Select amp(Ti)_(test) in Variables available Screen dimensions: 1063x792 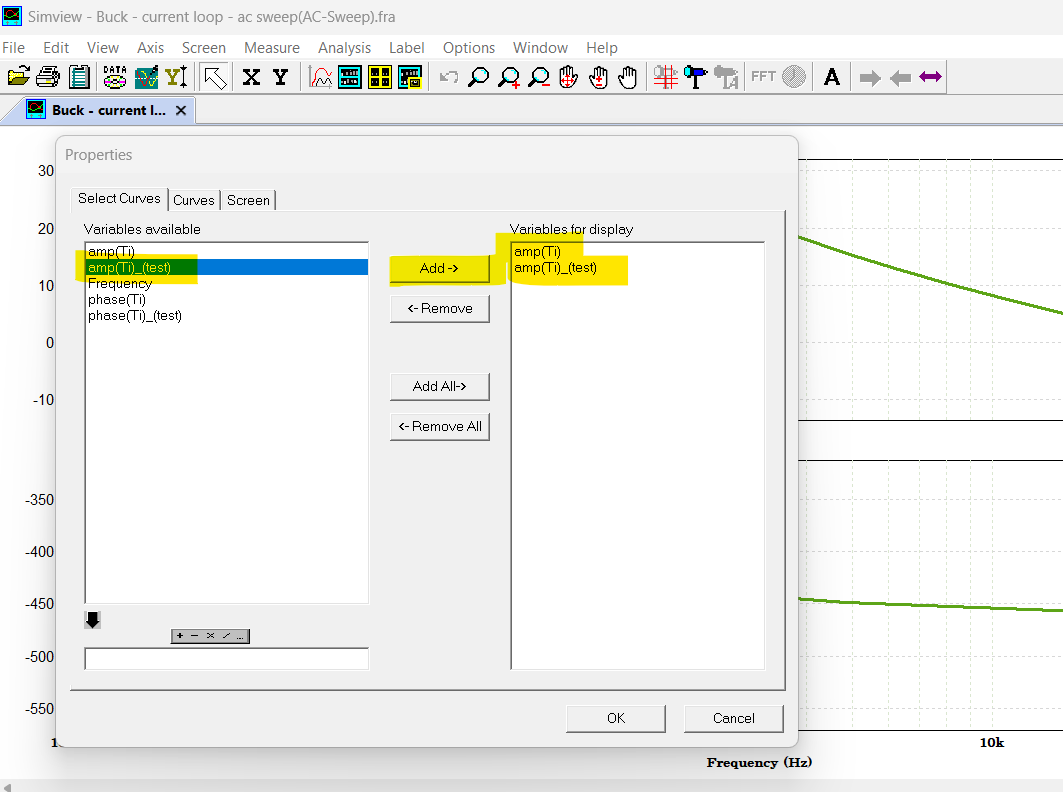[x=227, y=267]
